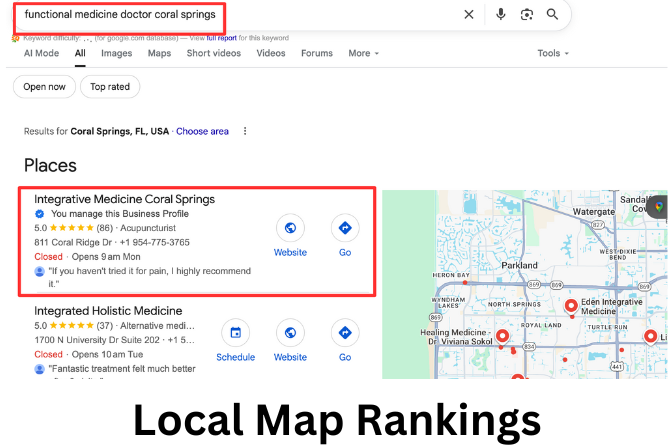Screen dimensions: 672x448
Task: Click the 811 Coral Ridge Dr address text
Action: 73,242
